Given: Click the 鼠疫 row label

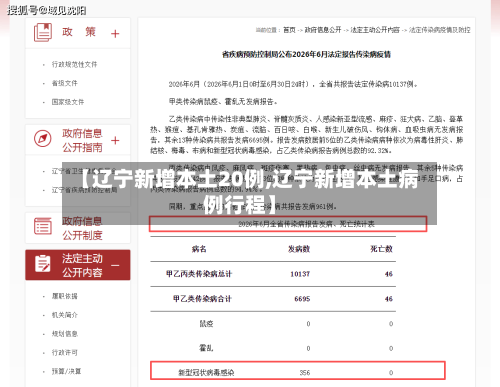Looking at the screenshot, I should tap(206, 324).
